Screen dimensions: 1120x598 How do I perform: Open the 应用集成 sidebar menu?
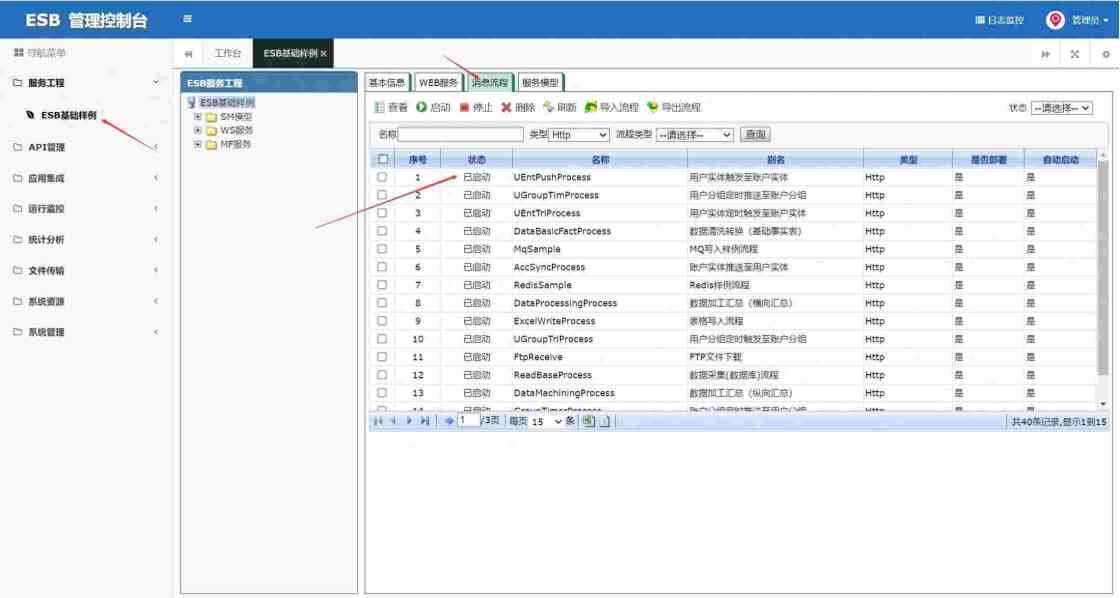[86, 178]
